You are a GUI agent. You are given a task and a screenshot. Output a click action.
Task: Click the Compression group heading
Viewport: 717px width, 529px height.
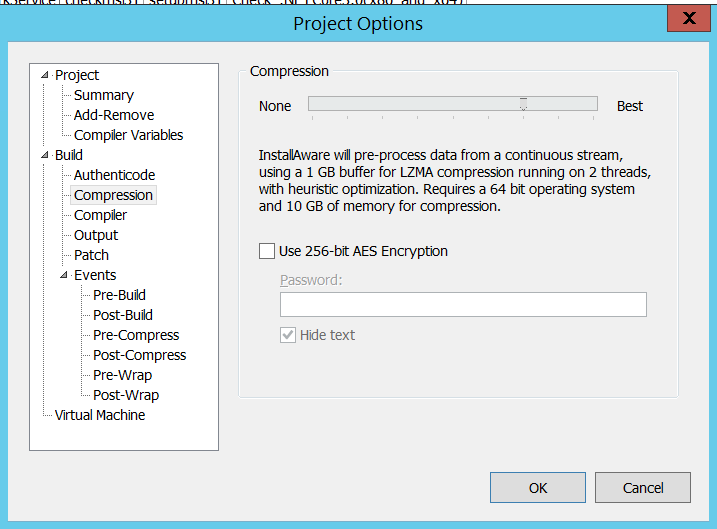[x=289, y=71]
